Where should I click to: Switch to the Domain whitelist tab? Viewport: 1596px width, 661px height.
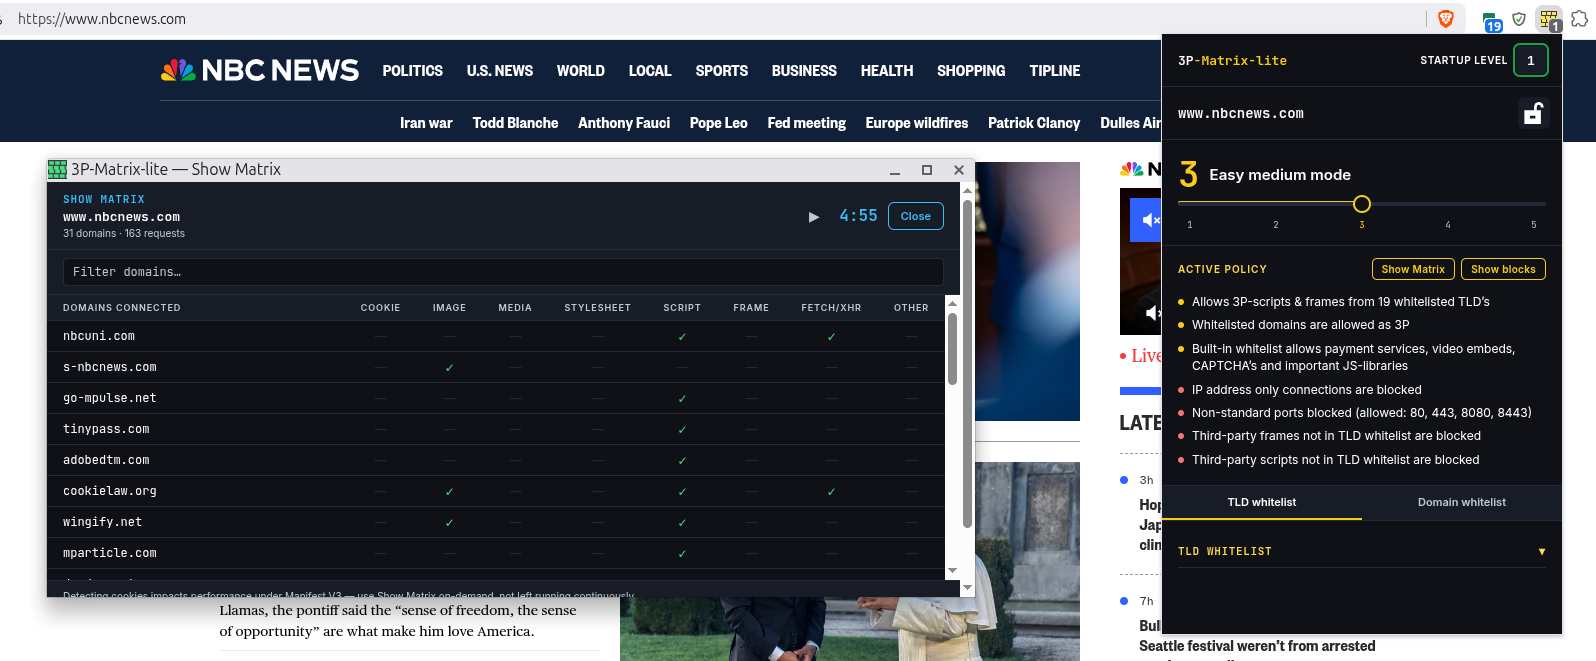coord(1462,502)
